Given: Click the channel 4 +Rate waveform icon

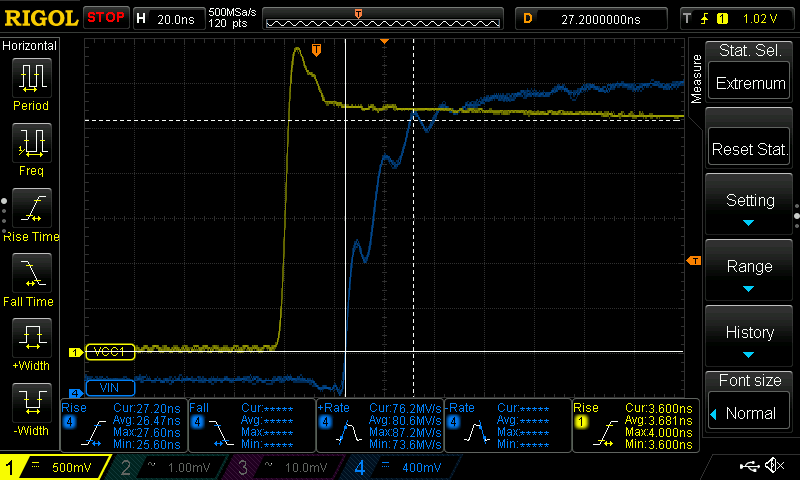Looking at the screenshot, I should (x=349, y=434).
